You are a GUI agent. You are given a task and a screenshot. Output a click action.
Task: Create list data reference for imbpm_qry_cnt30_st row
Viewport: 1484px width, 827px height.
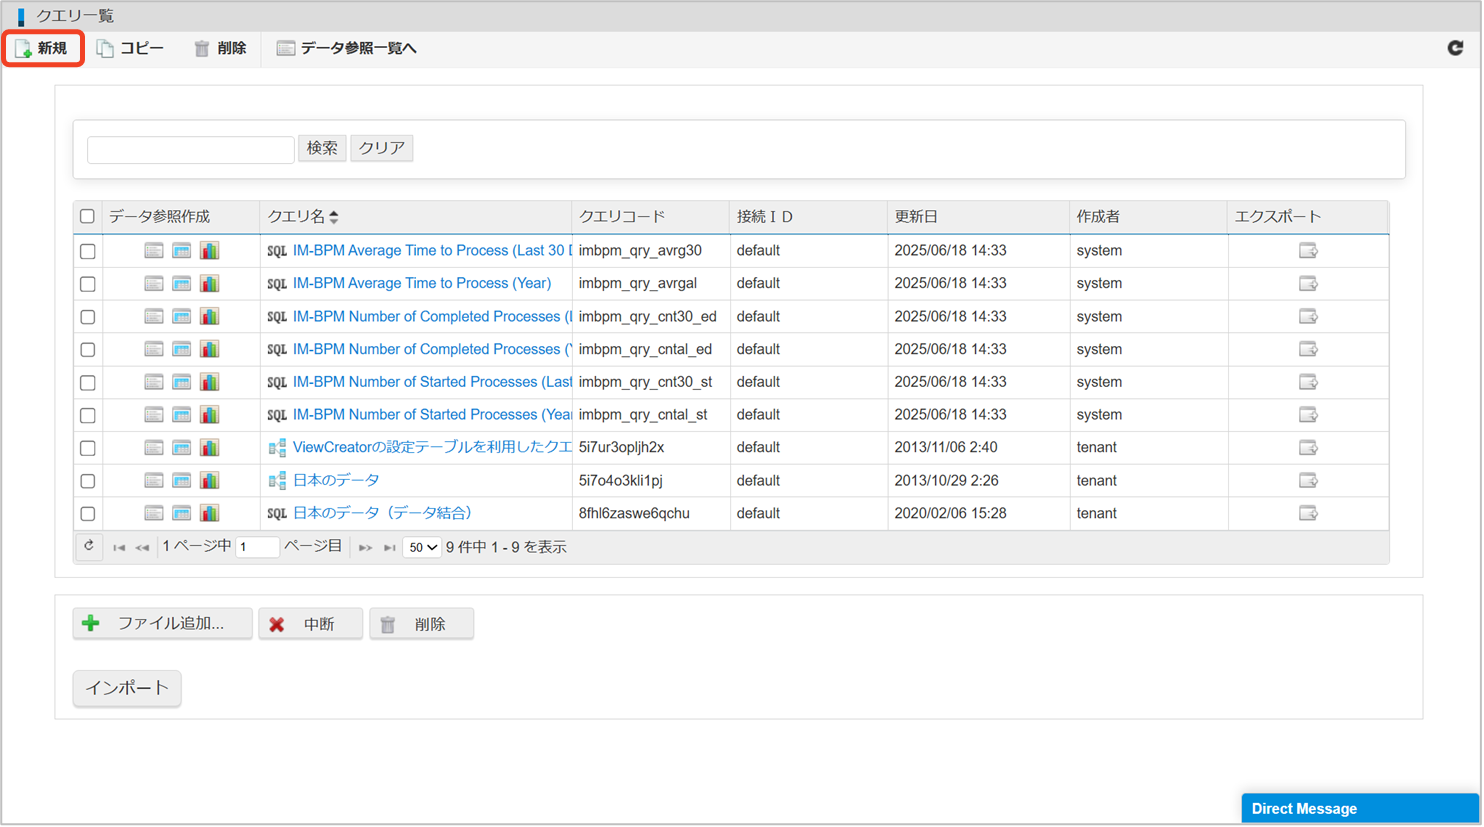153,382
